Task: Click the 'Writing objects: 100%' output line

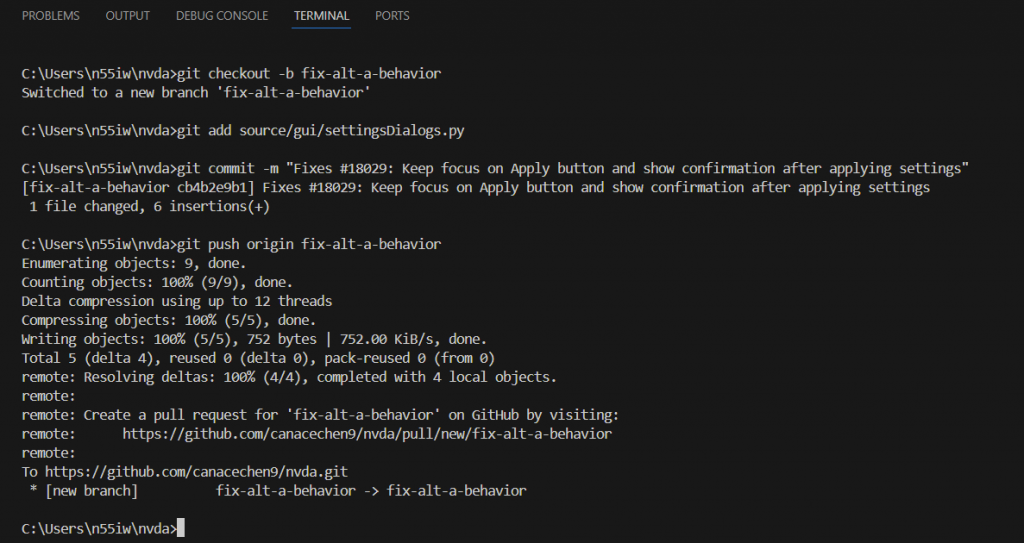Action: (x=254, y=339)
